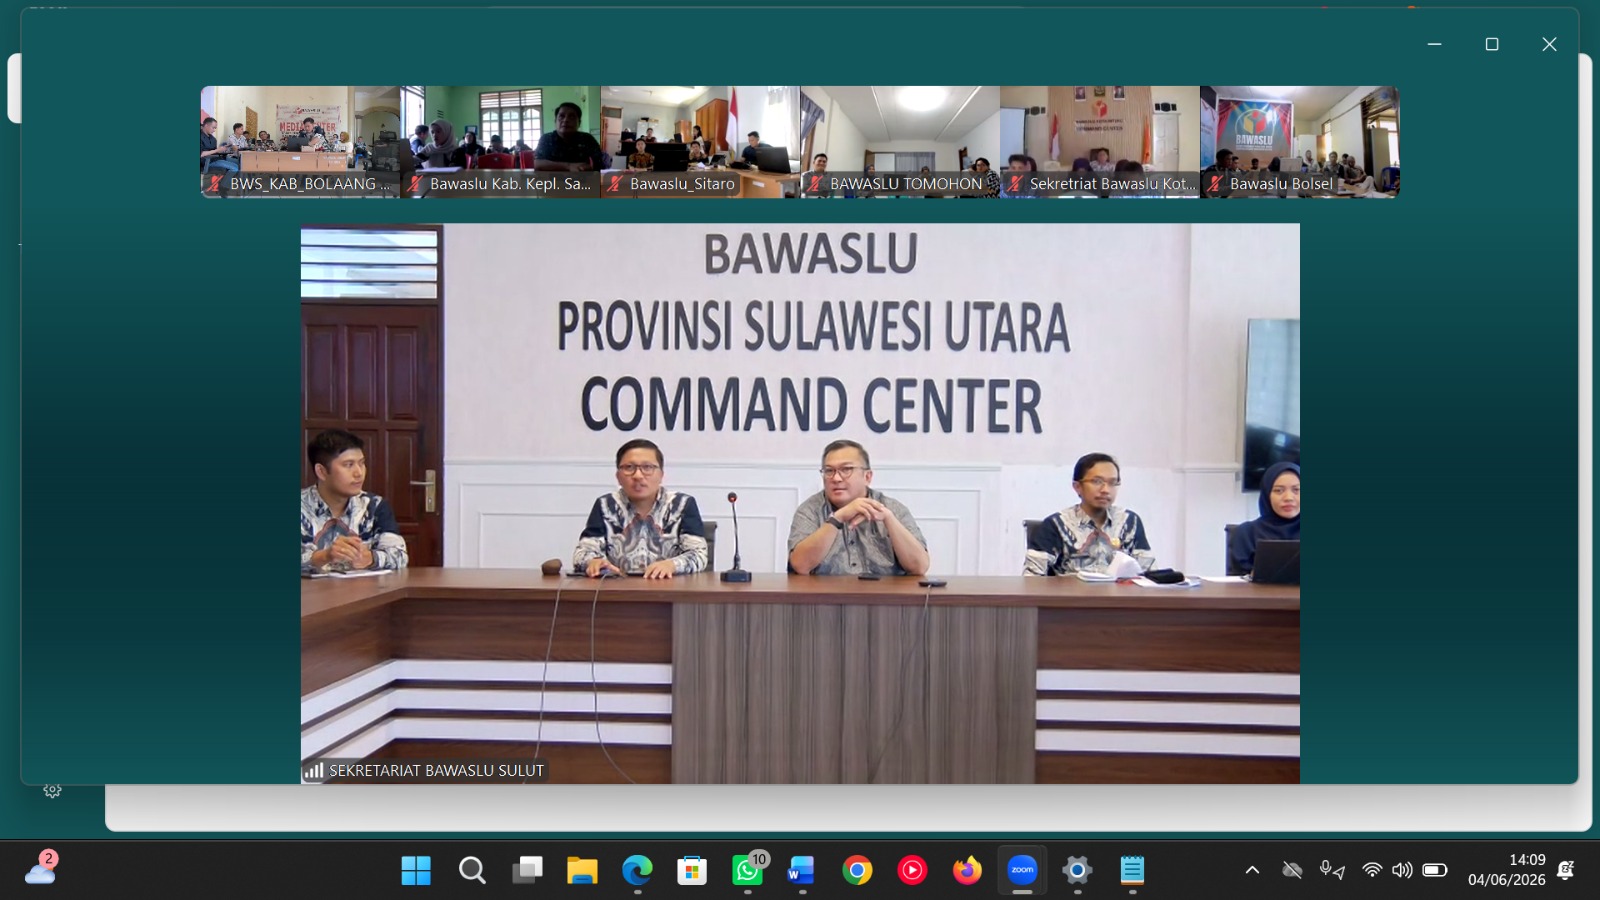The image size is (1600, 900).
Task: Open the red play-button media app on the taskbar
Action: click(912, 871)
